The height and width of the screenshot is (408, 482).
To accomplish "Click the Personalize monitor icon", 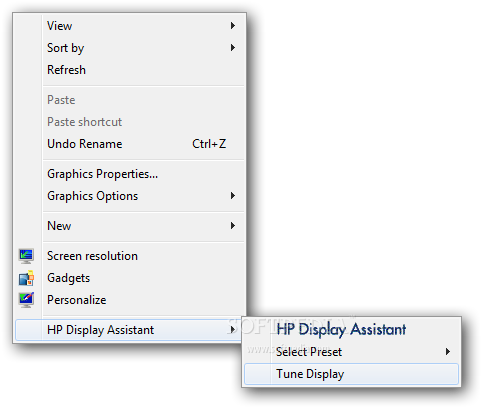I will 26,300.
